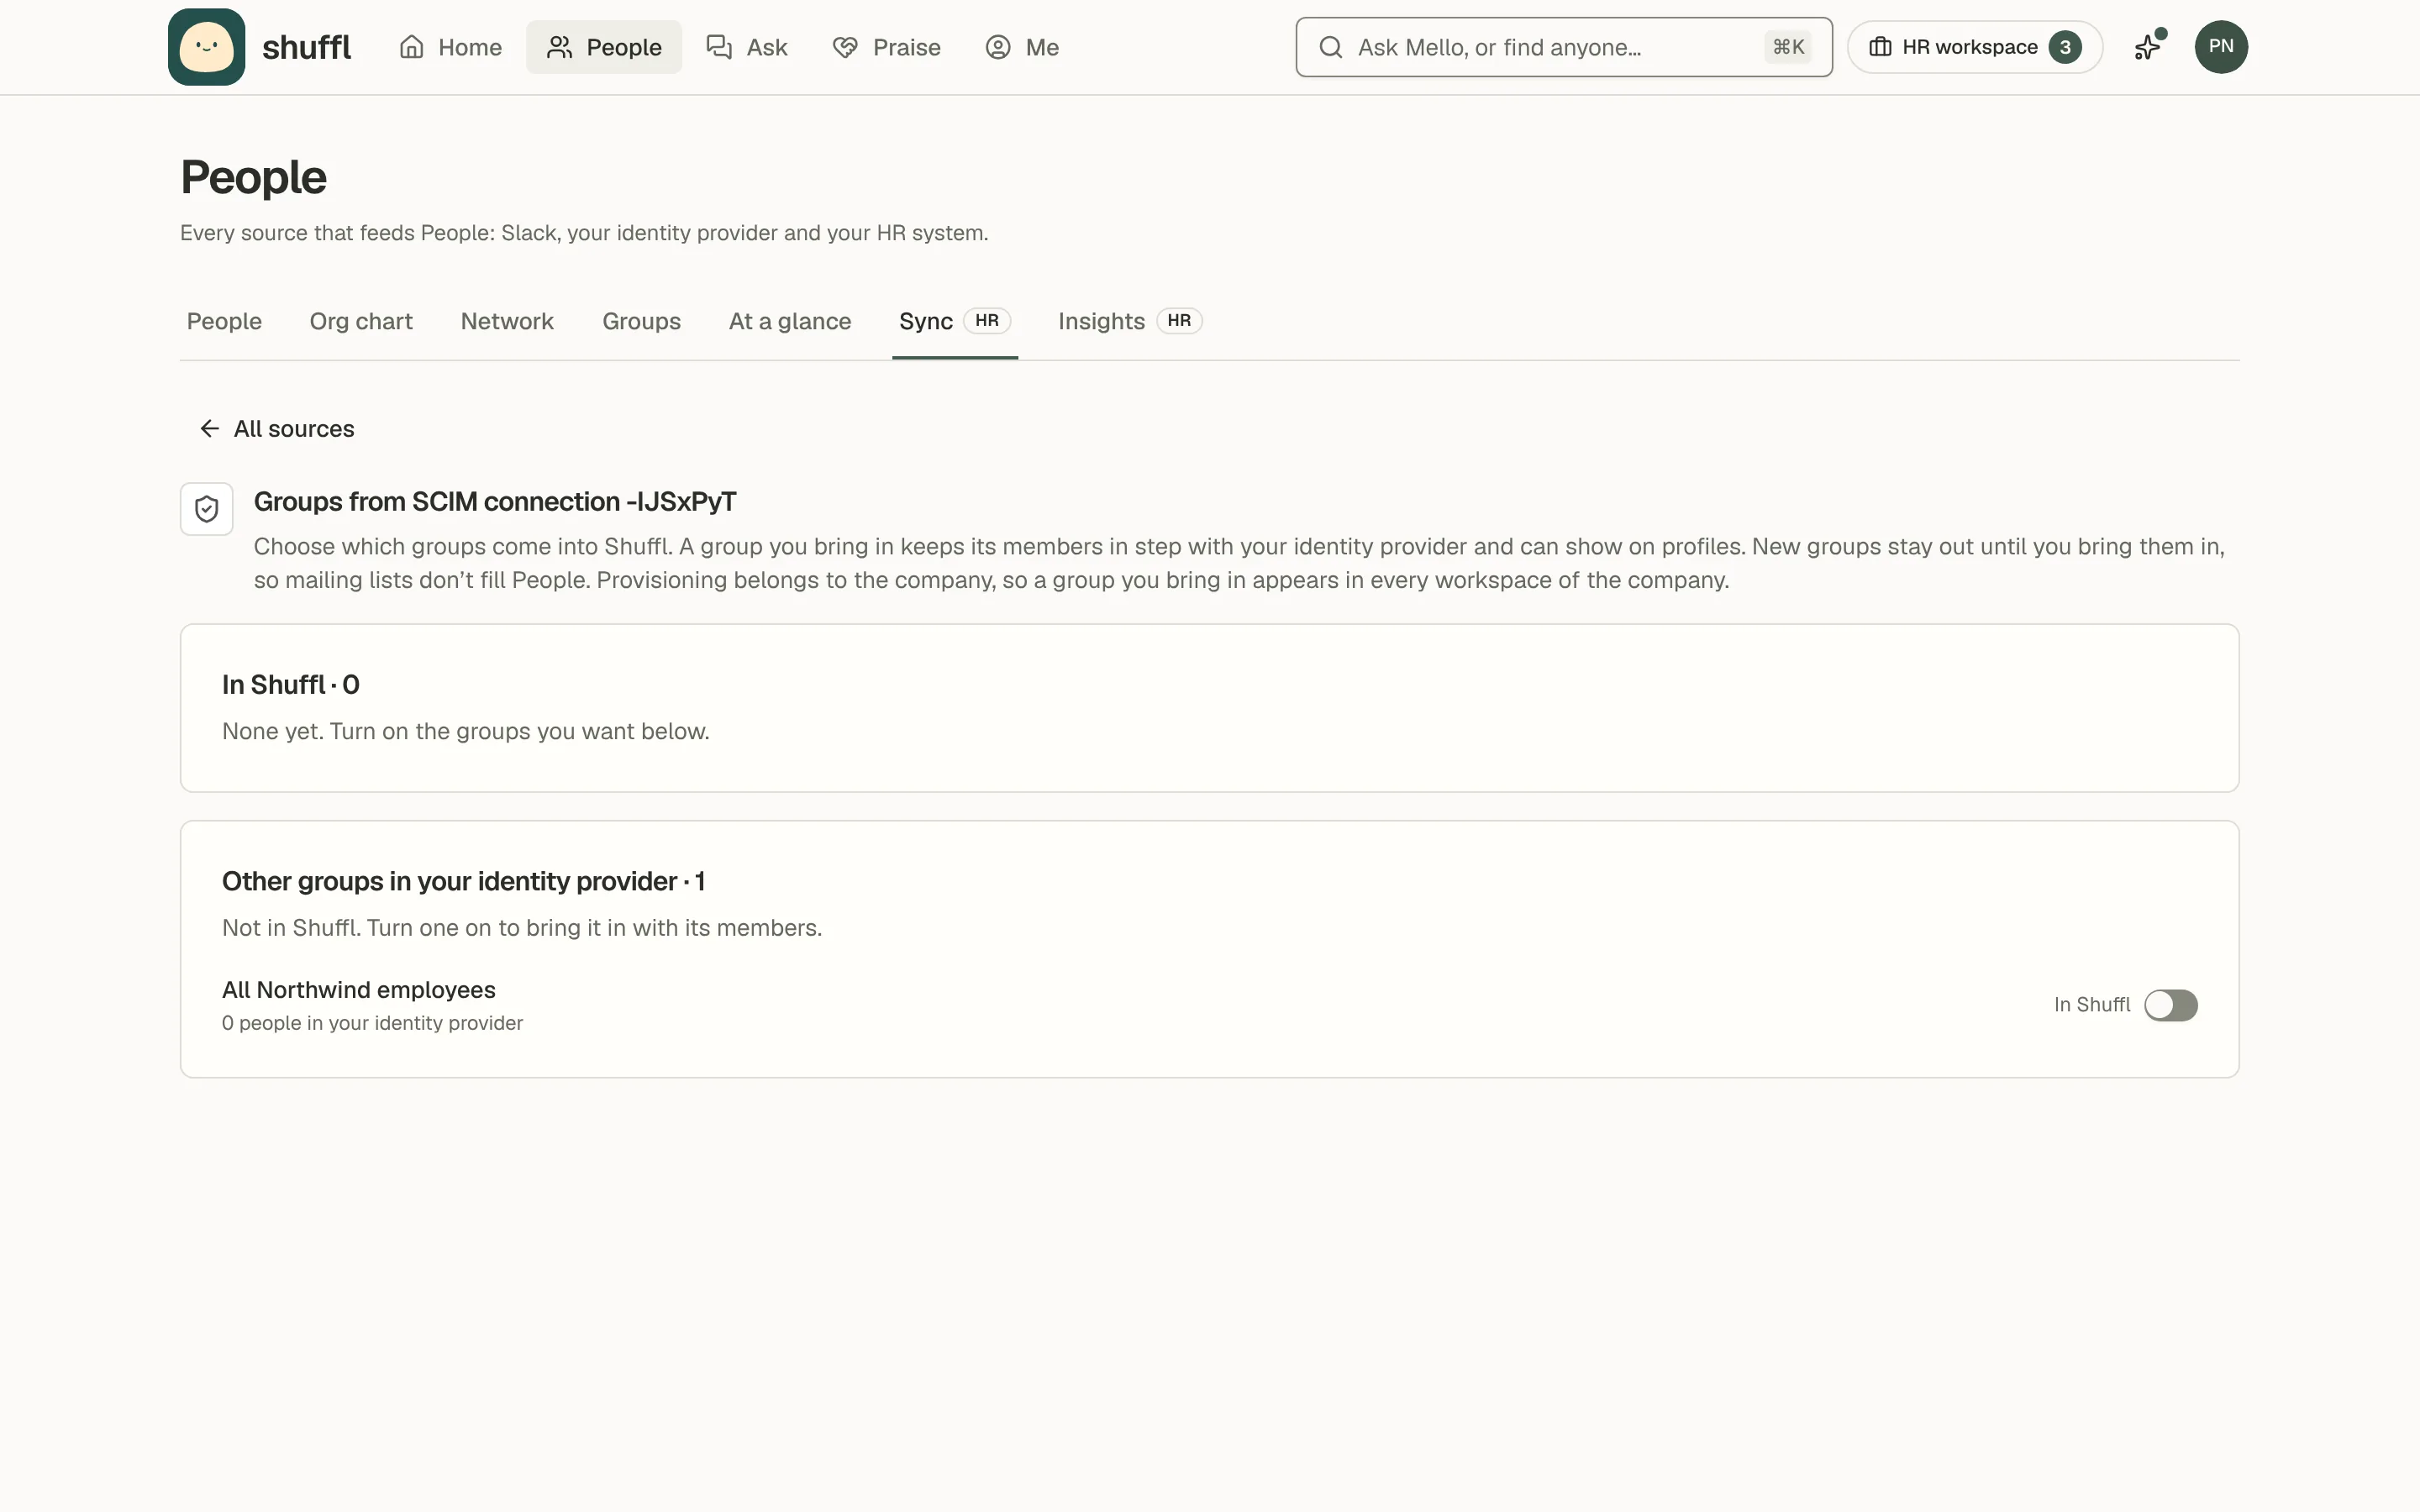Click the workspace count badge showing 3
This screenshot has width=2420, height=1512.
(2065, 47)
